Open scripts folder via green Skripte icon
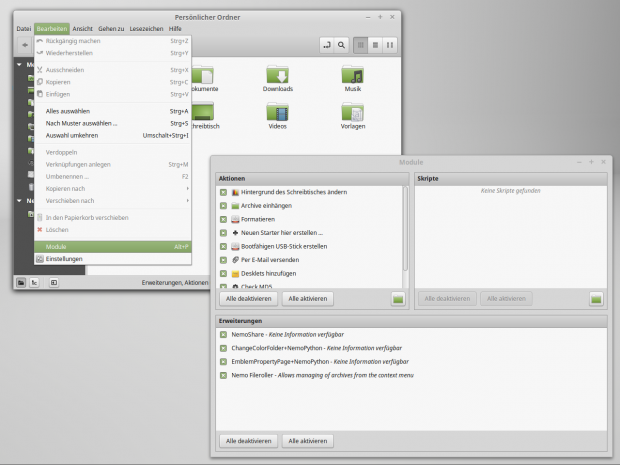 click(596, 298)
